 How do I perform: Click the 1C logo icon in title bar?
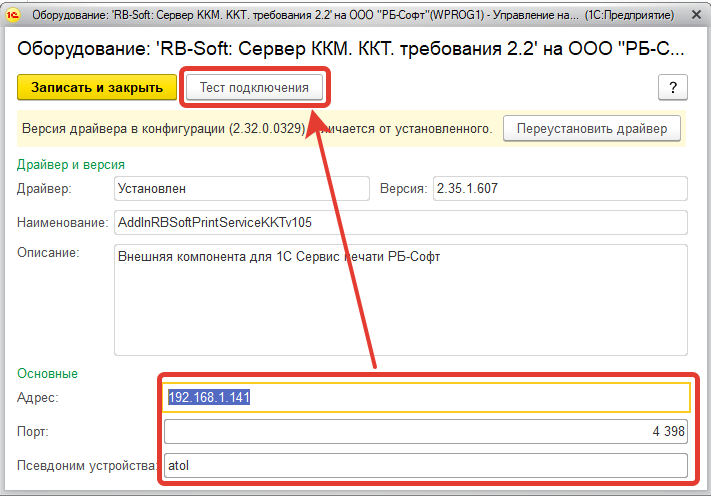click(x=13, y=15)
